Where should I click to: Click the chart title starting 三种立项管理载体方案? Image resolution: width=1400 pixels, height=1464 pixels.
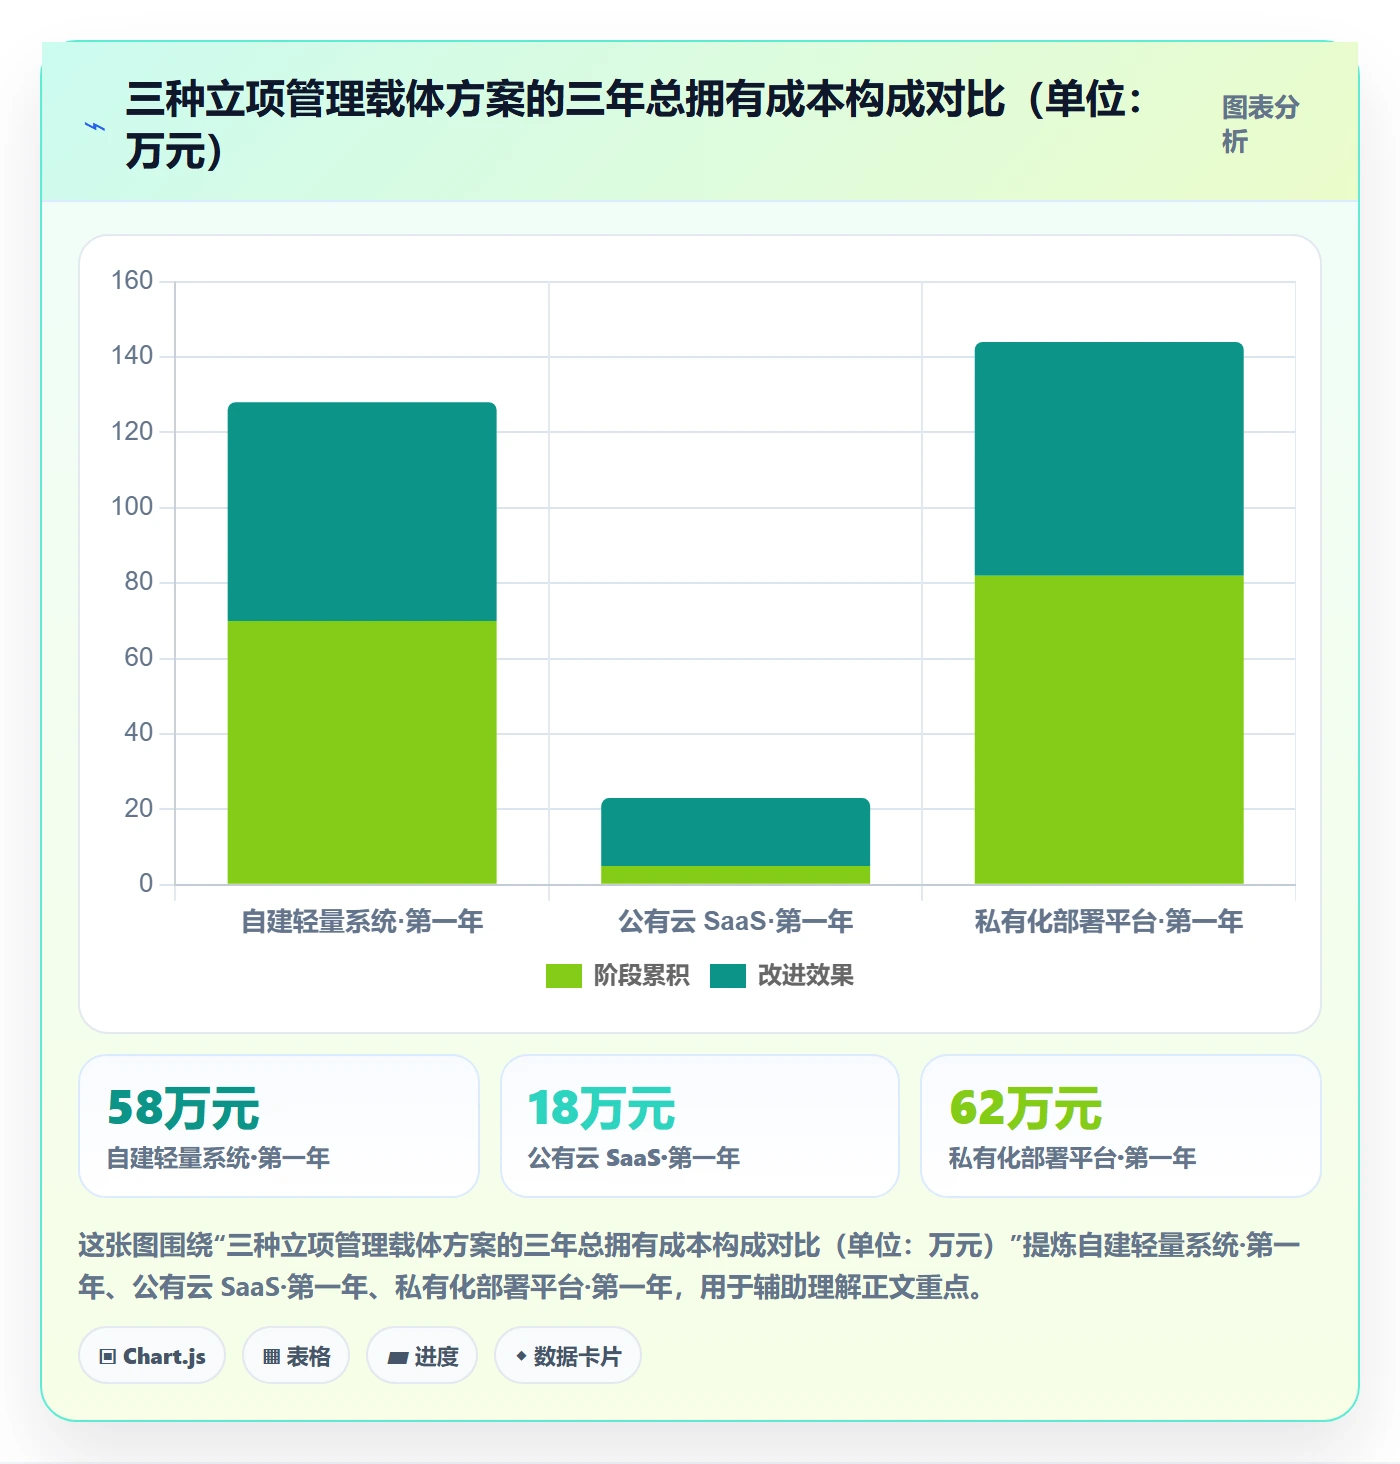click(636, 125)
